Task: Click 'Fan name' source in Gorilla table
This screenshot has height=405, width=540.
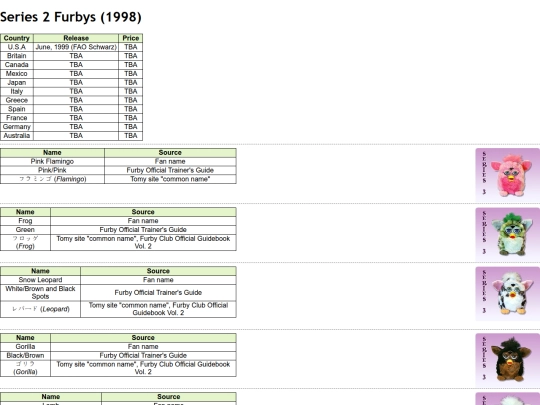Action: pyautogui.click(x=143, y=346)
